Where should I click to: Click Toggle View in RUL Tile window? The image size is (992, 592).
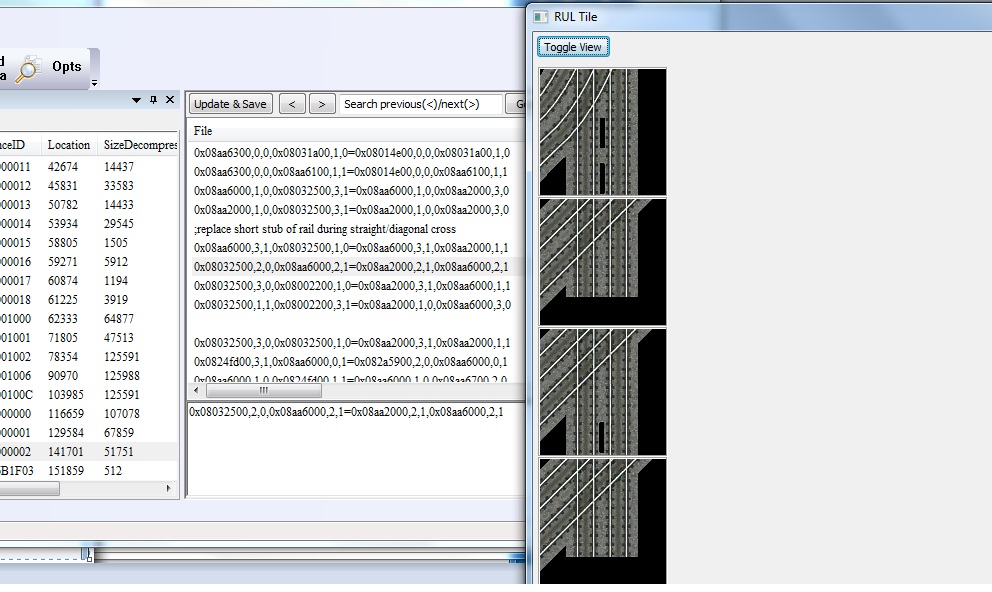(x=573, y=47)
